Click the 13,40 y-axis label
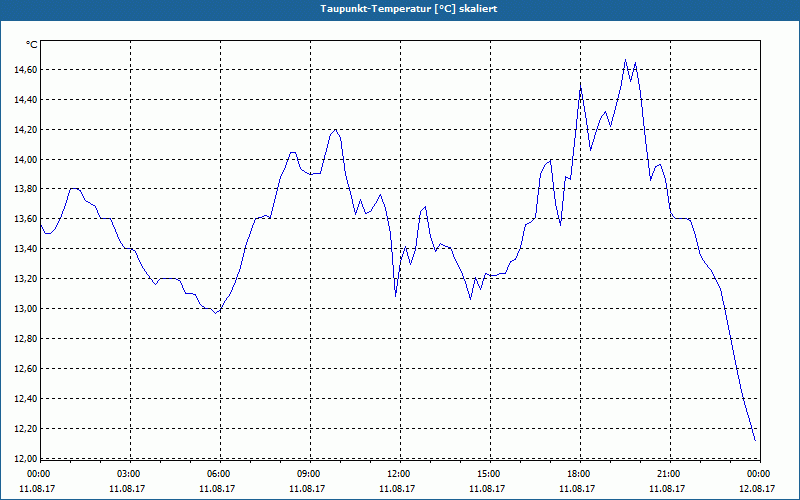Image resolution: width=800 pixels, height=500 pixels. (25, 249)
